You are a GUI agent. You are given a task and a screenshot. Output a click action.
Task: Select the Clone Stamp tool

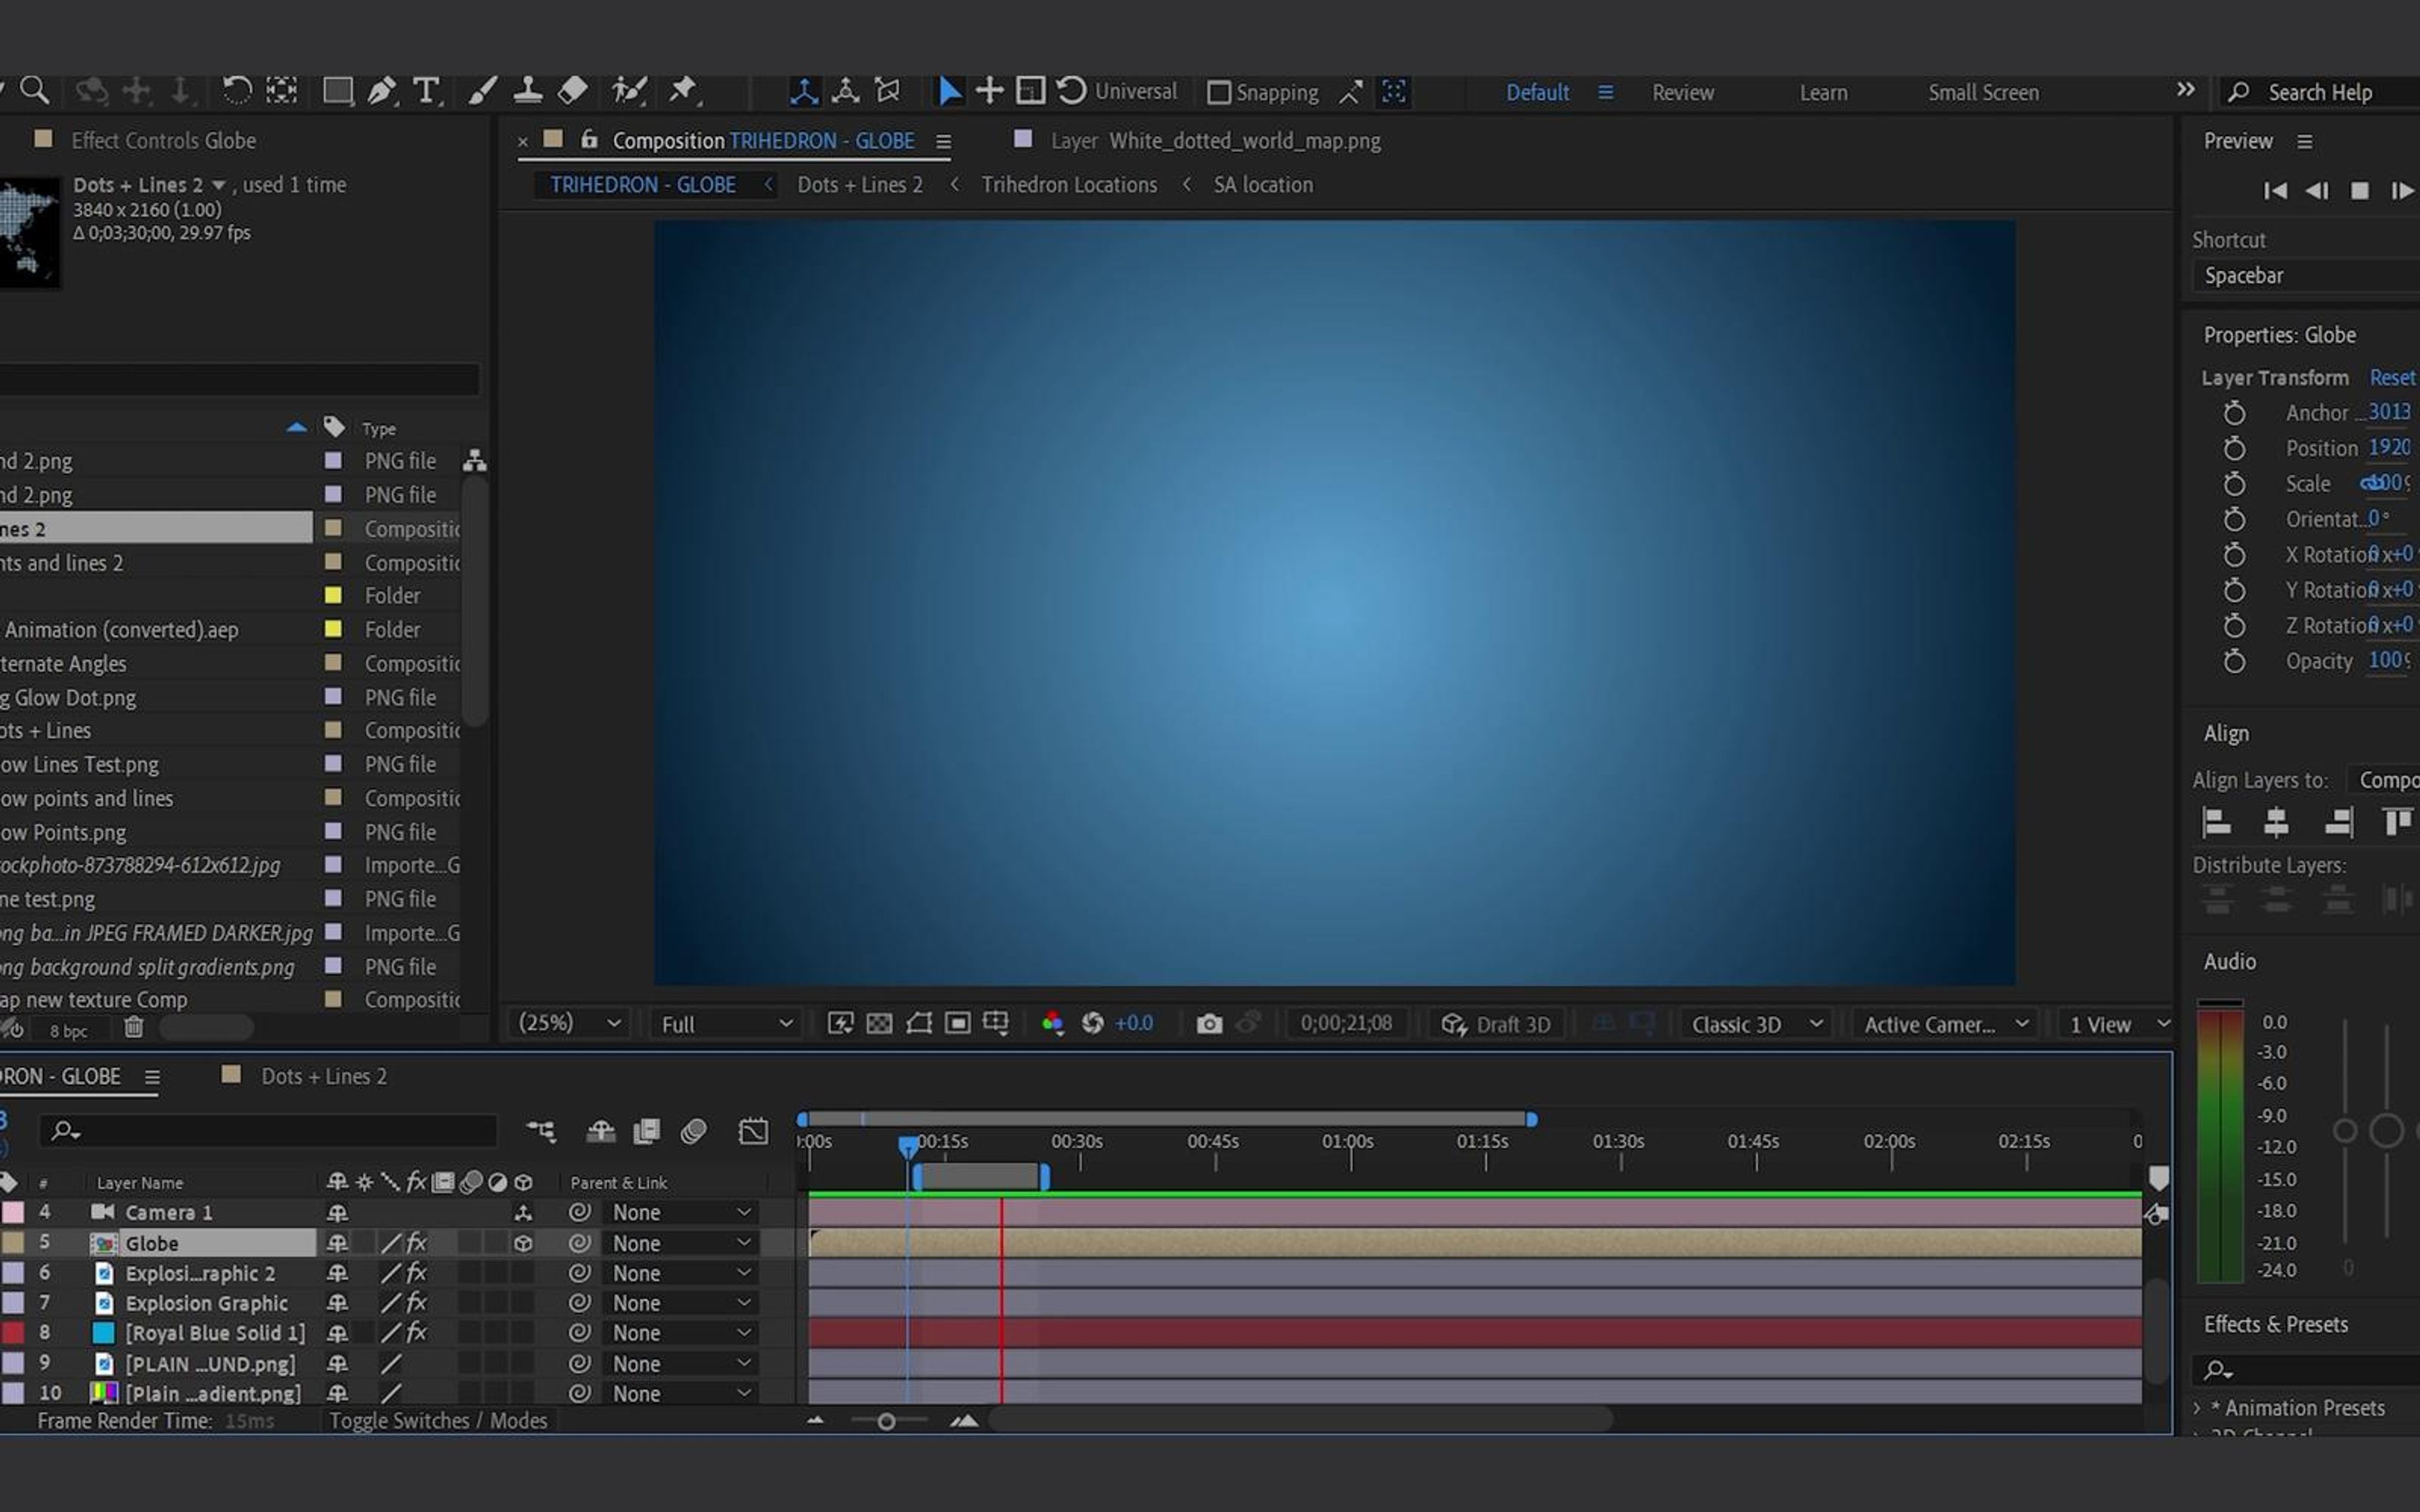coord(527,91)
